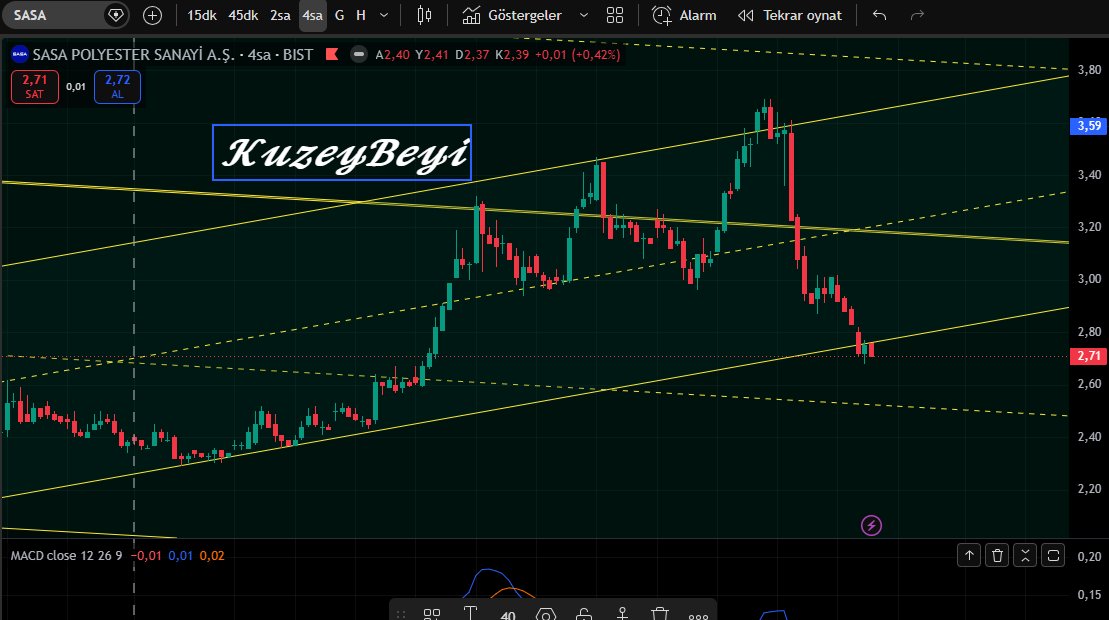Create an Alarm from the toolbar

pyautogui.click(x=684, y=15)
